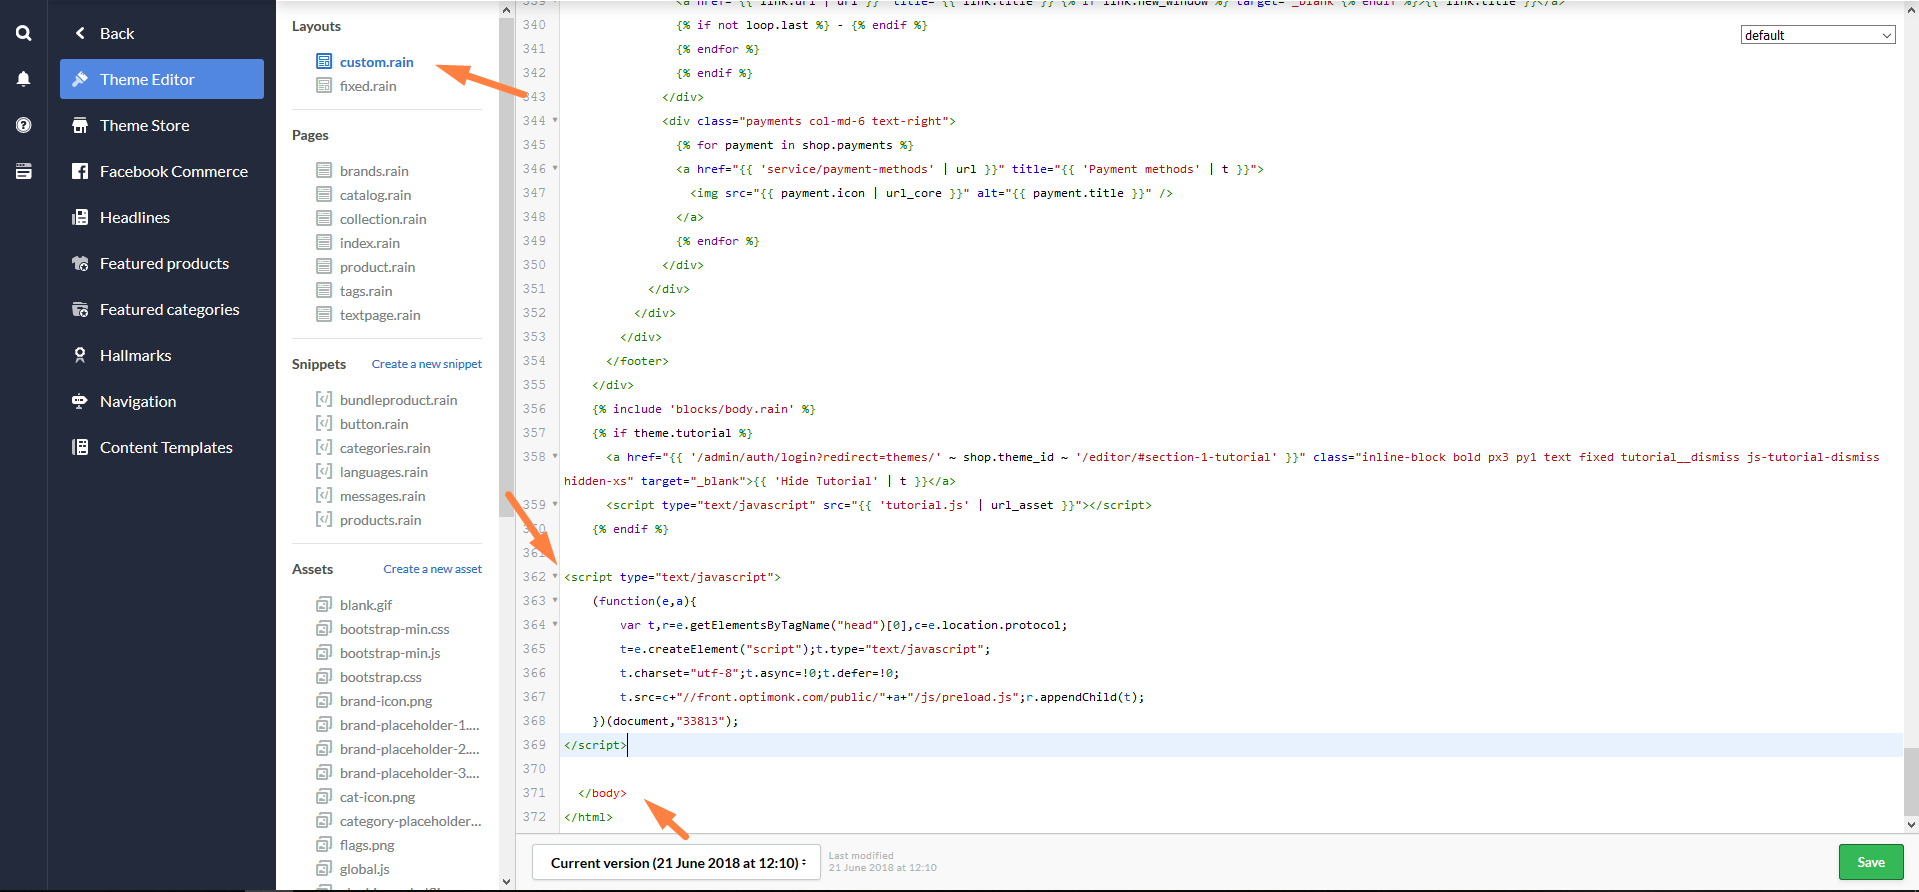
Task: Click the blank.gif asset icon
Action: click(x=324, y=604)
